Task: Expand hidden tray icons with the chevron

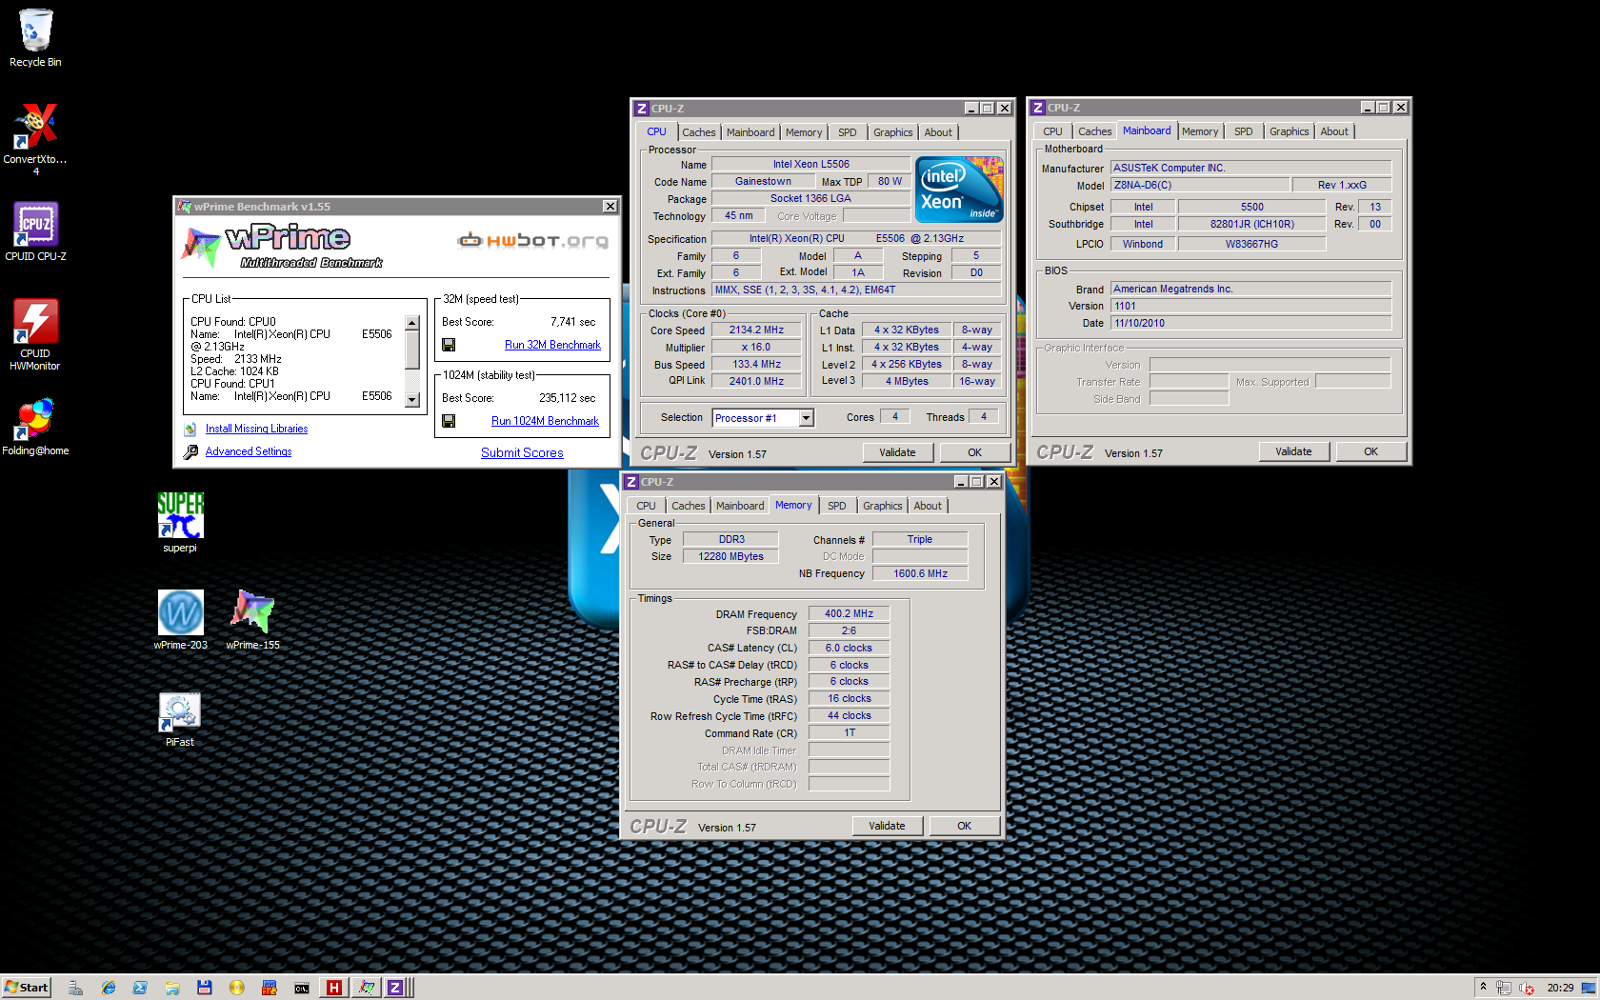Action: coord(1483,987)
